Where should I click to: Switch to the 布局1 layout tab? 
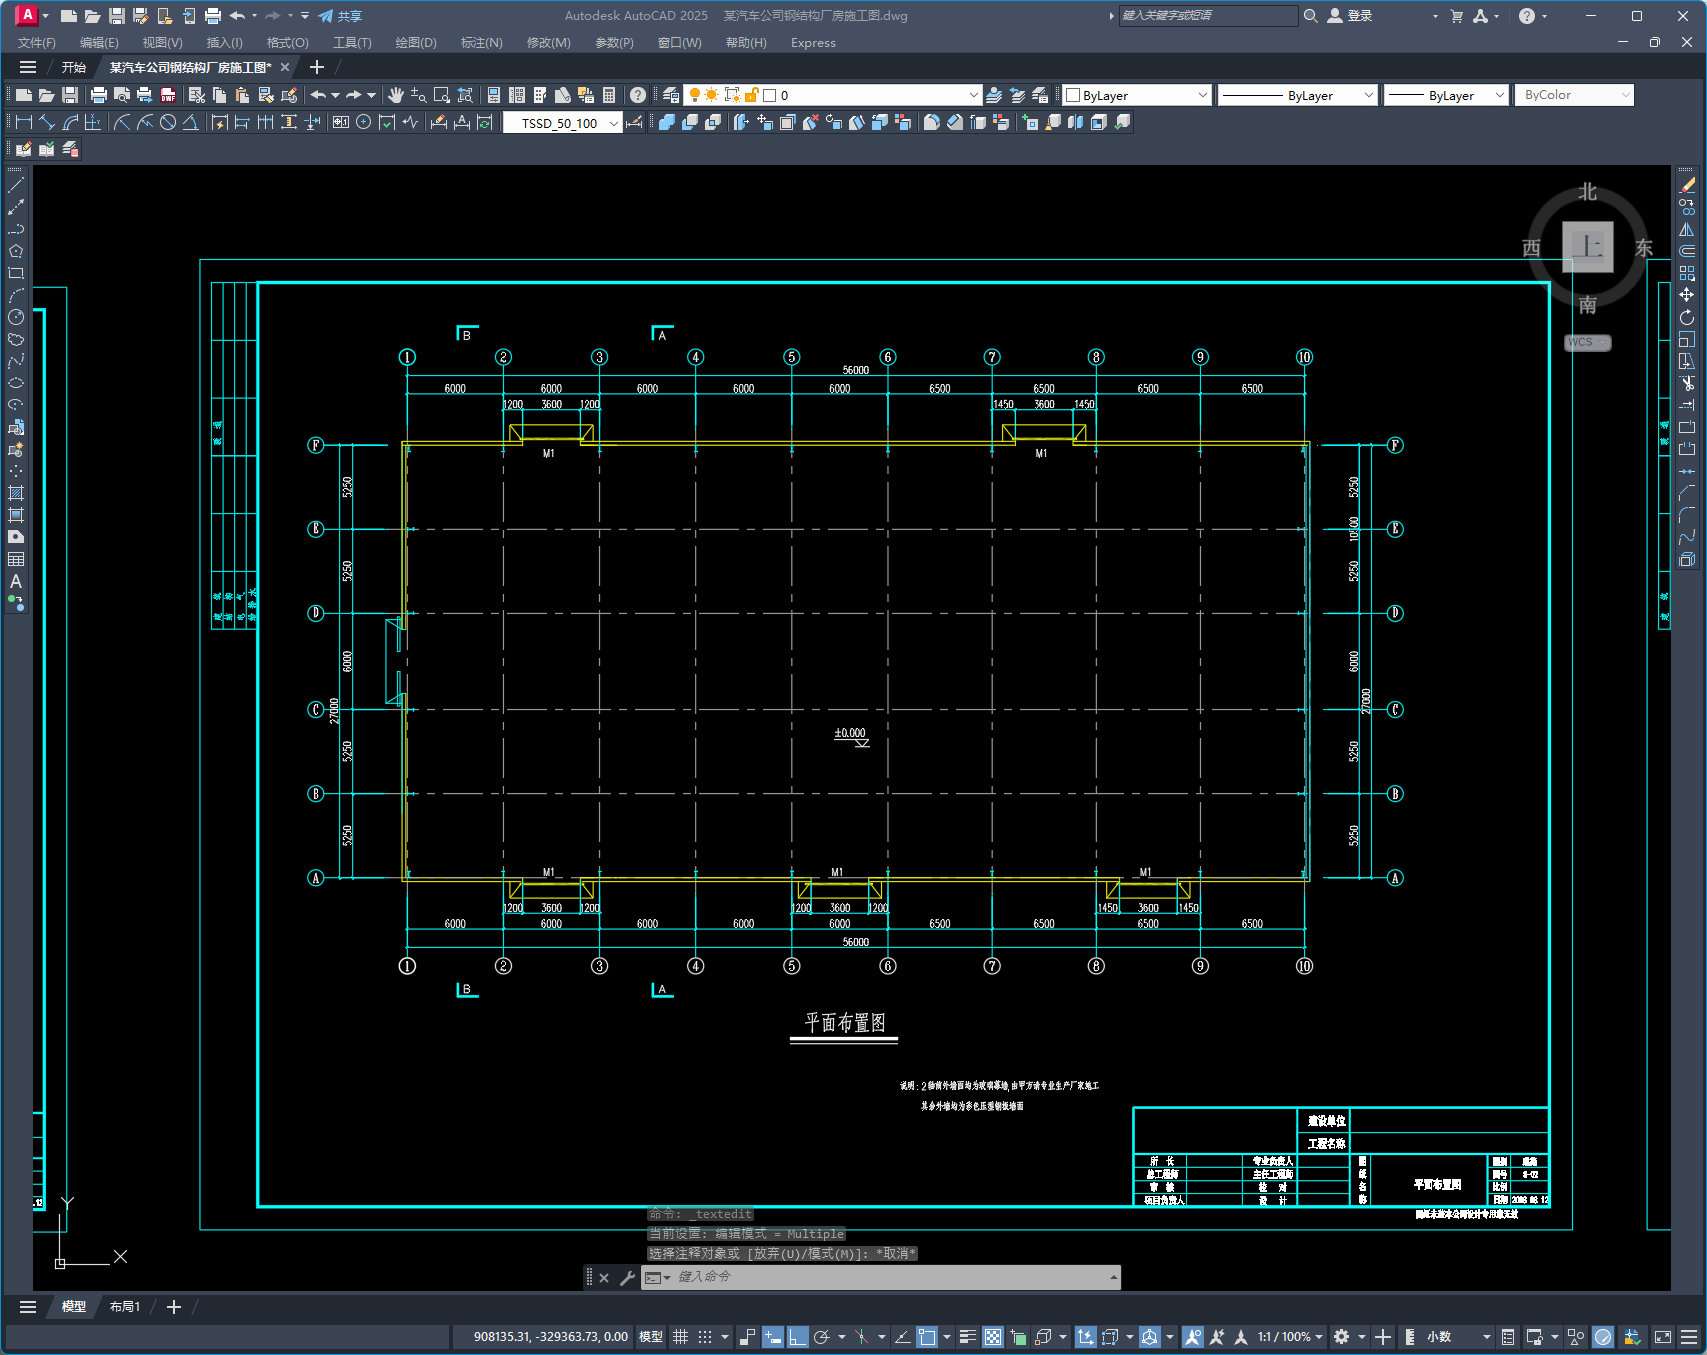125,1307
